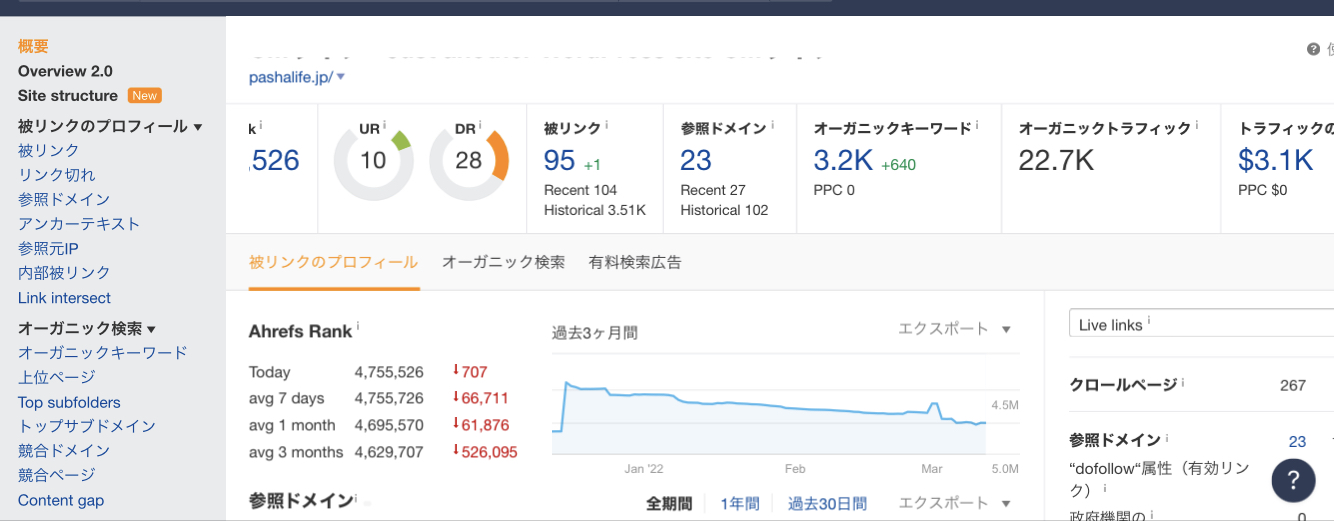Select 全期間 time range

(669, 504)
